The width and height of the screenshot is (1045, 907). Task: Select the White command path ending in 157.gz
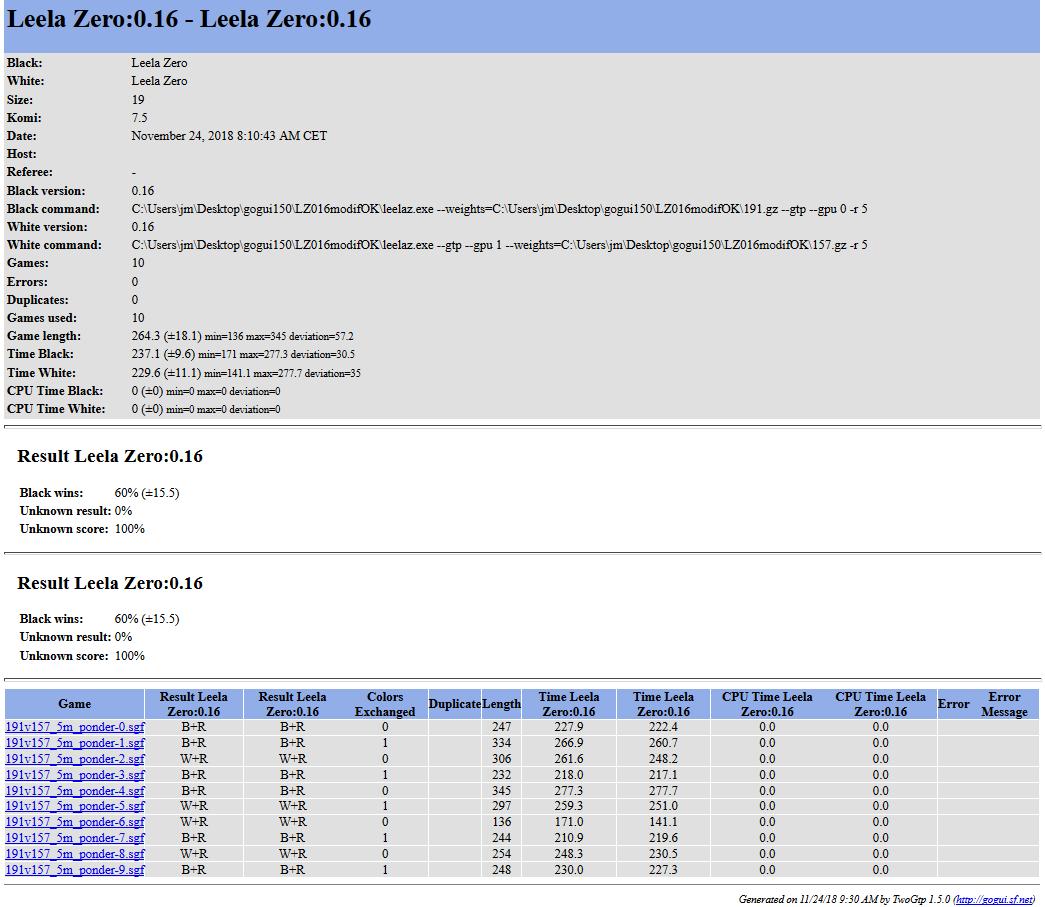499,245
